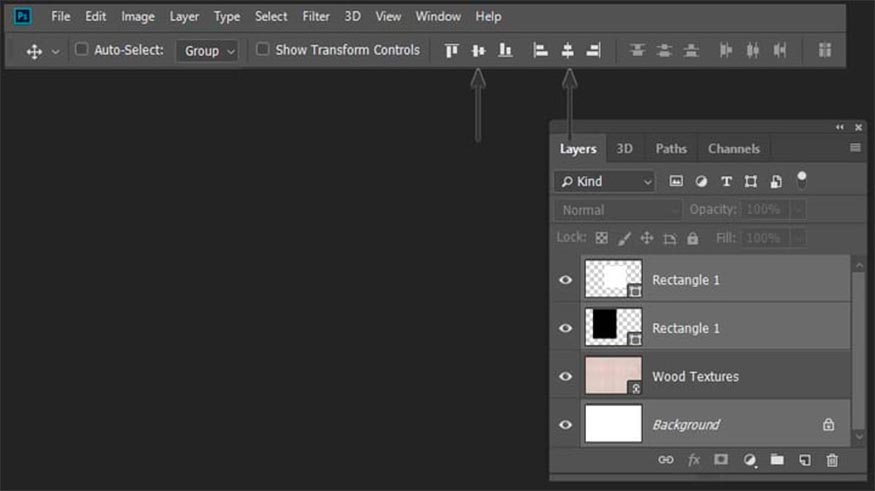Click Distribute right edges icon
Image resolution: width=875 pixels, height=491 pixels.
click(780, 51)
